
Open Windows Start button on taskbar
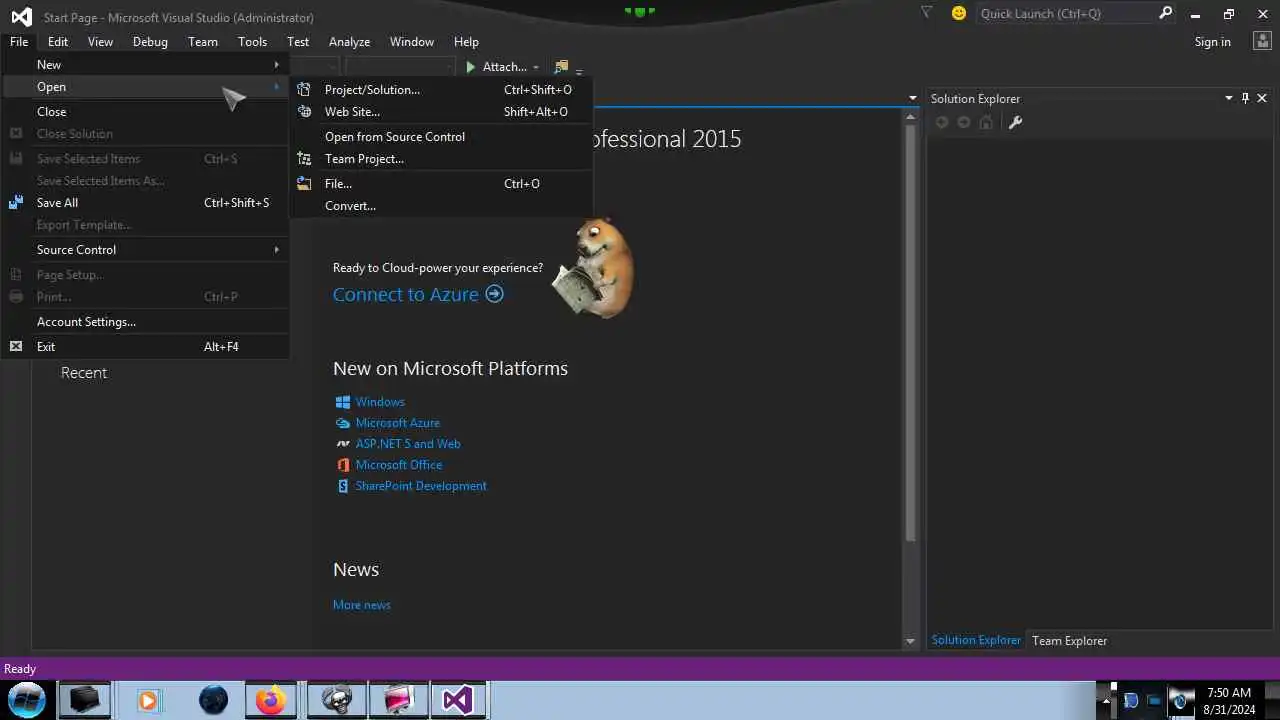26,699
